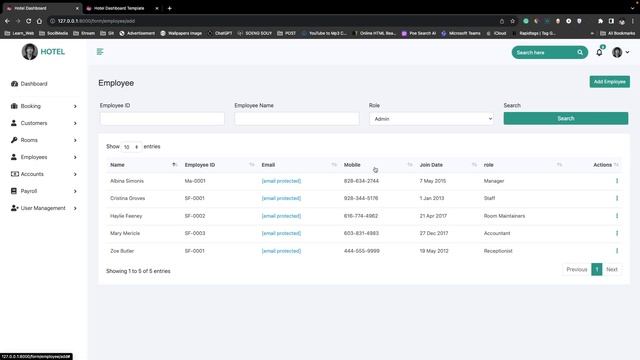The width and height of the screenshot is (640, 360).
Task: Click the Customers person icon
Action: tap(14, 123)
